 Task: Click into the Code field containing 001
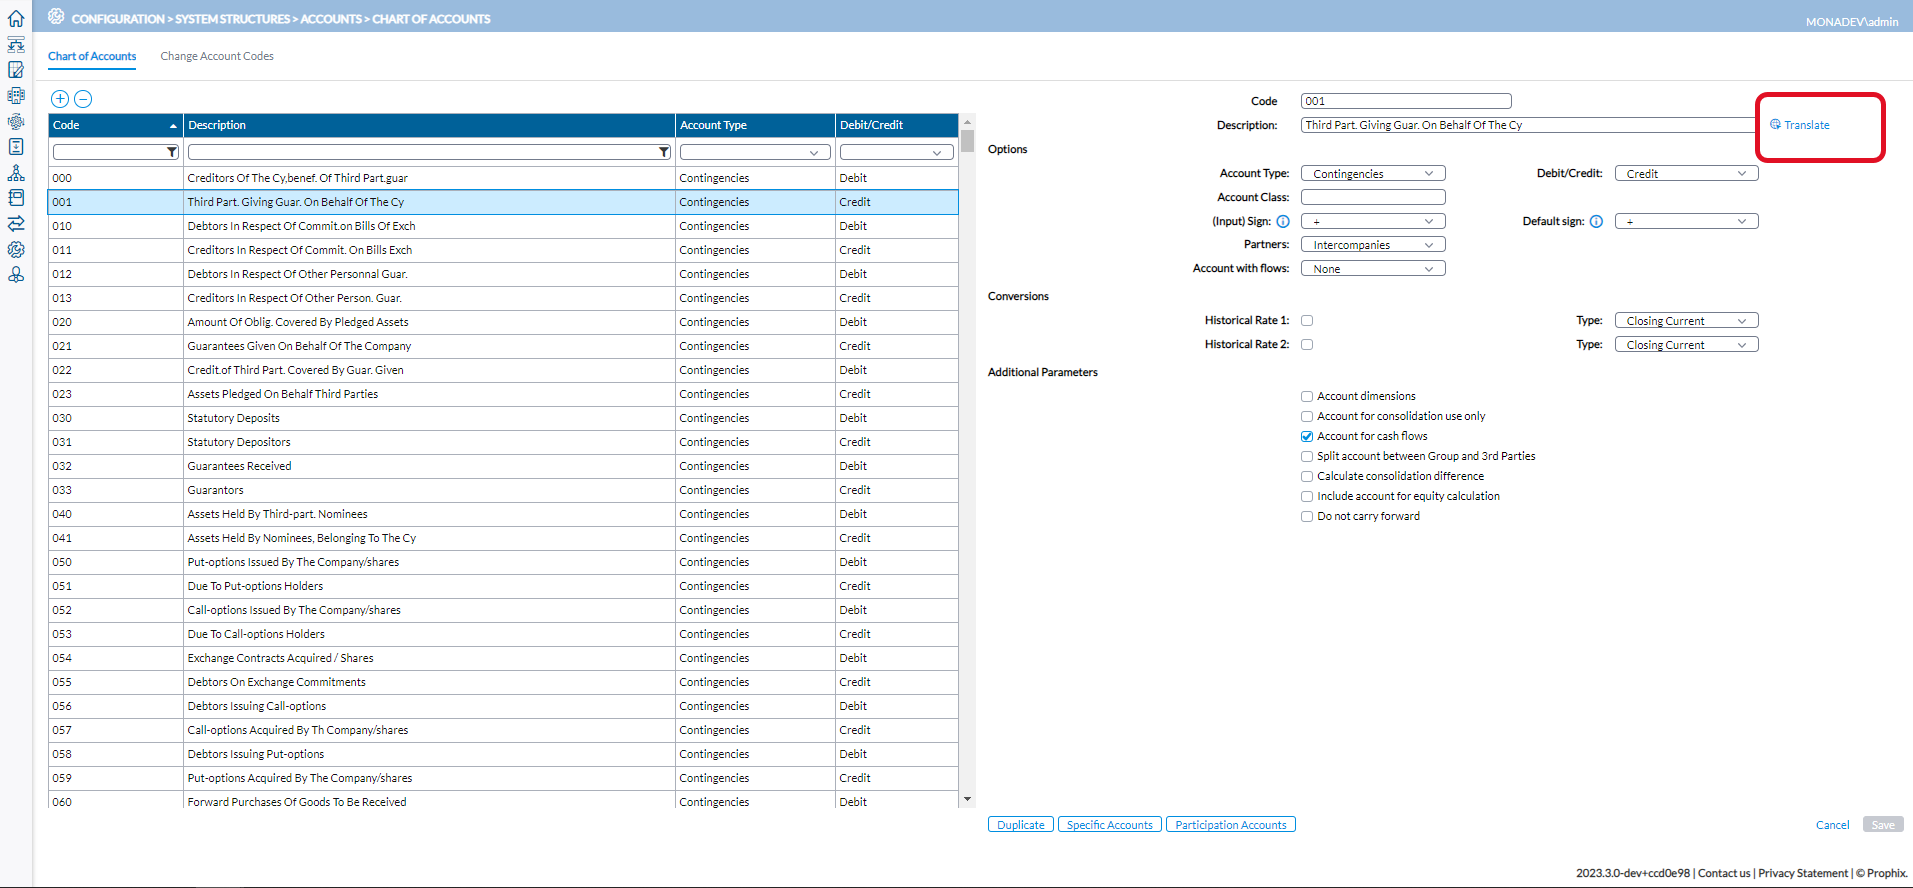point(1406,101)
